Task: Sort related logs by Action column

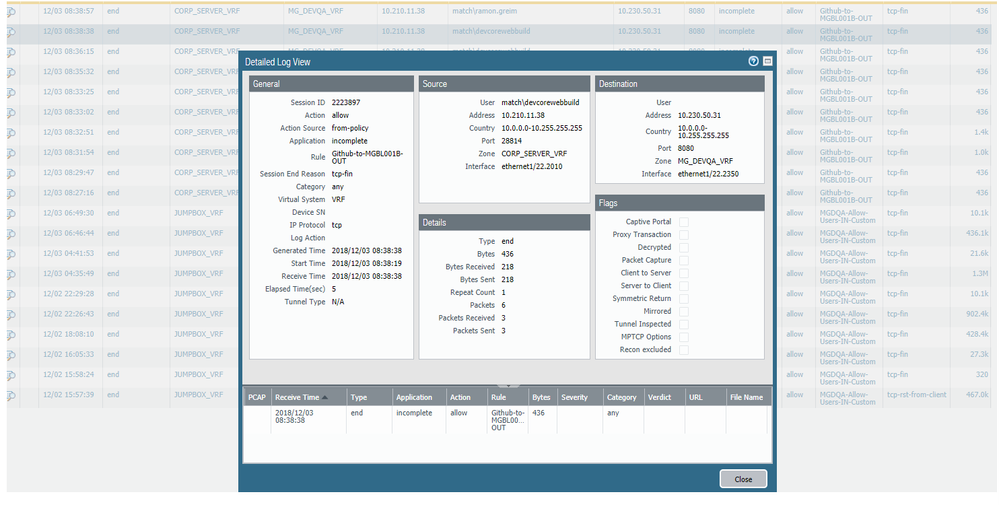Action: 467,397
